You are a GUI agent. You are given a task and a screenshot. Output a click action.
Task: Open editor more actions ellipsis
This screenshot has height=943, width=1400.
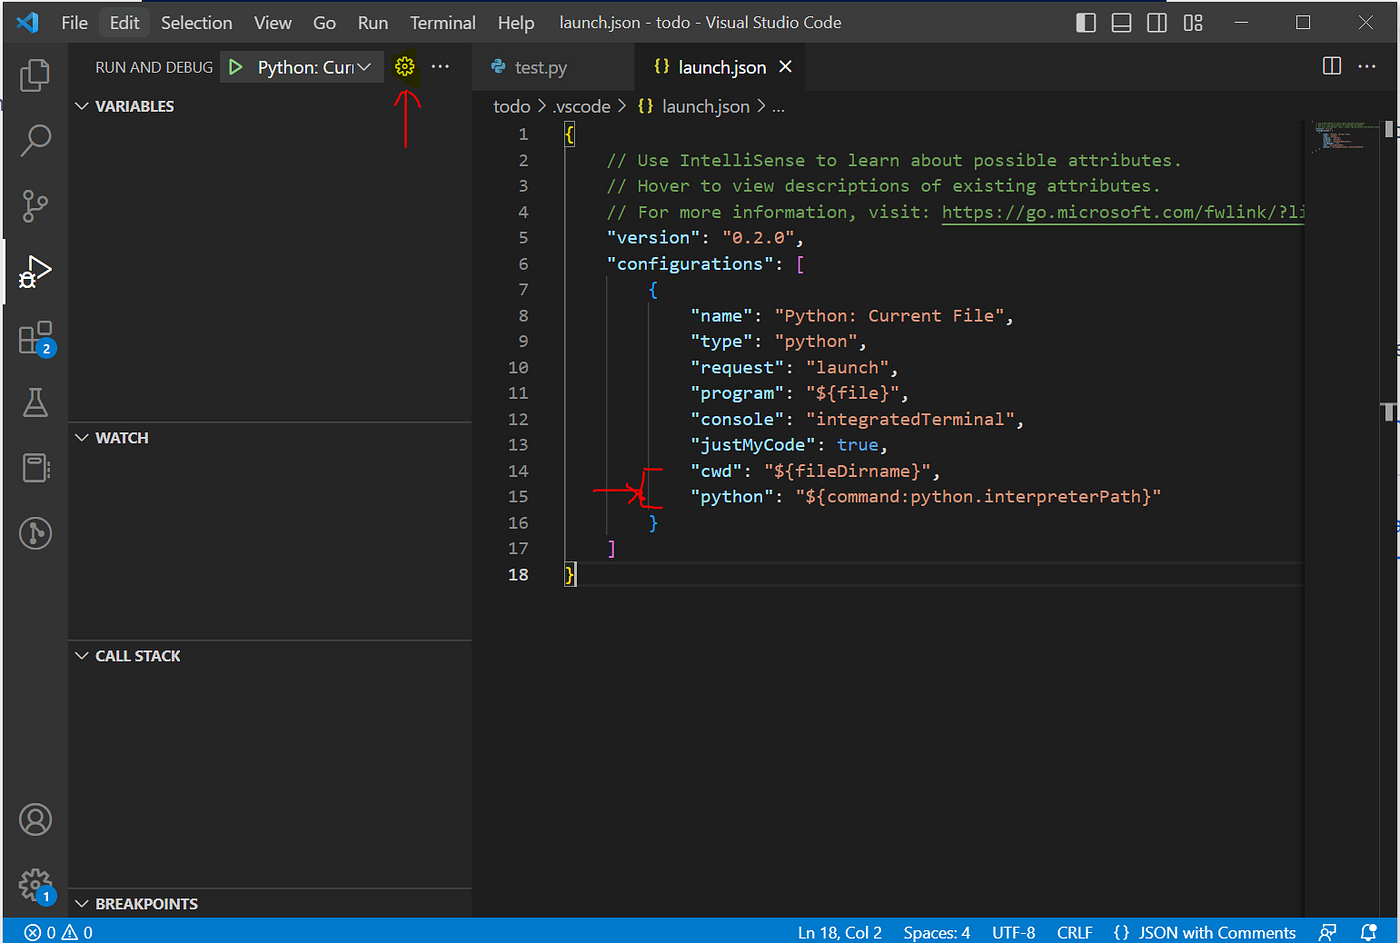coord(1367,66)
